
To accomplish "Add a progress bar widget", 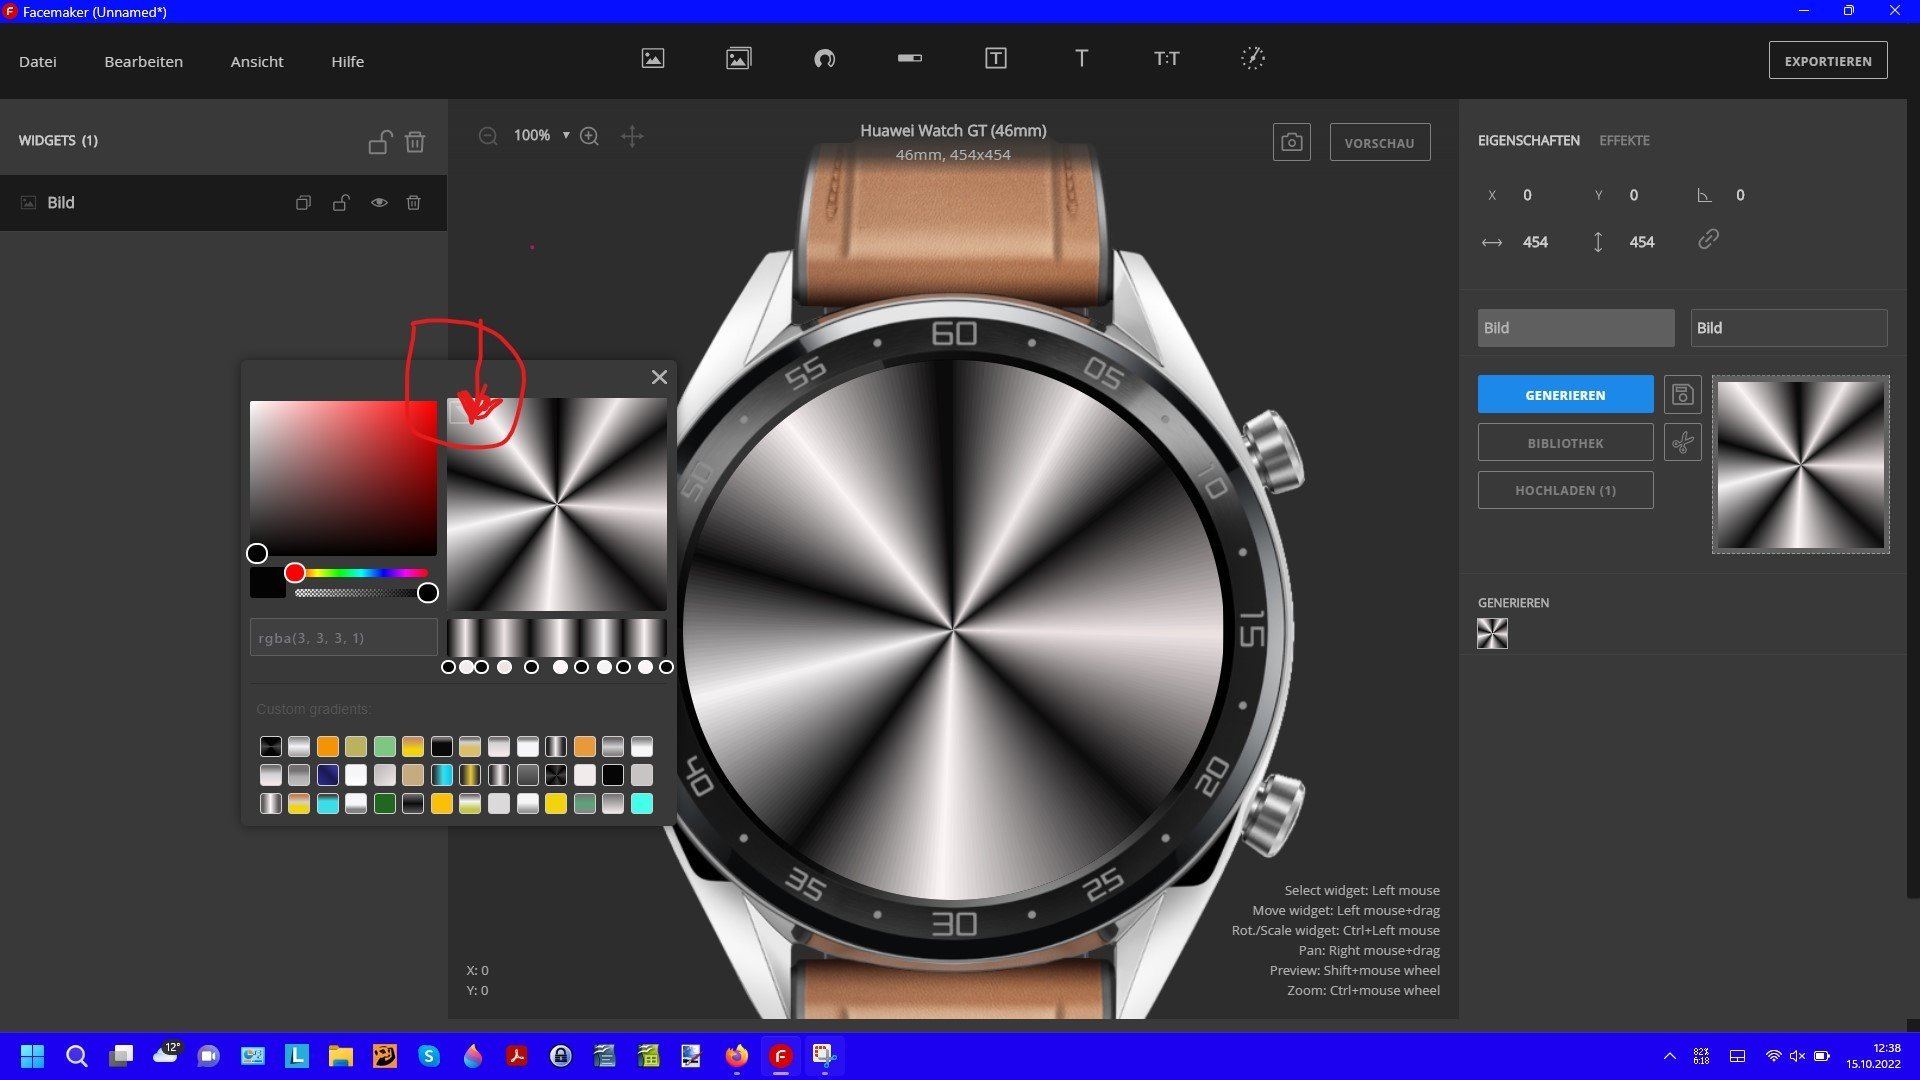I will pyautogui.click(x=910, y=59).
